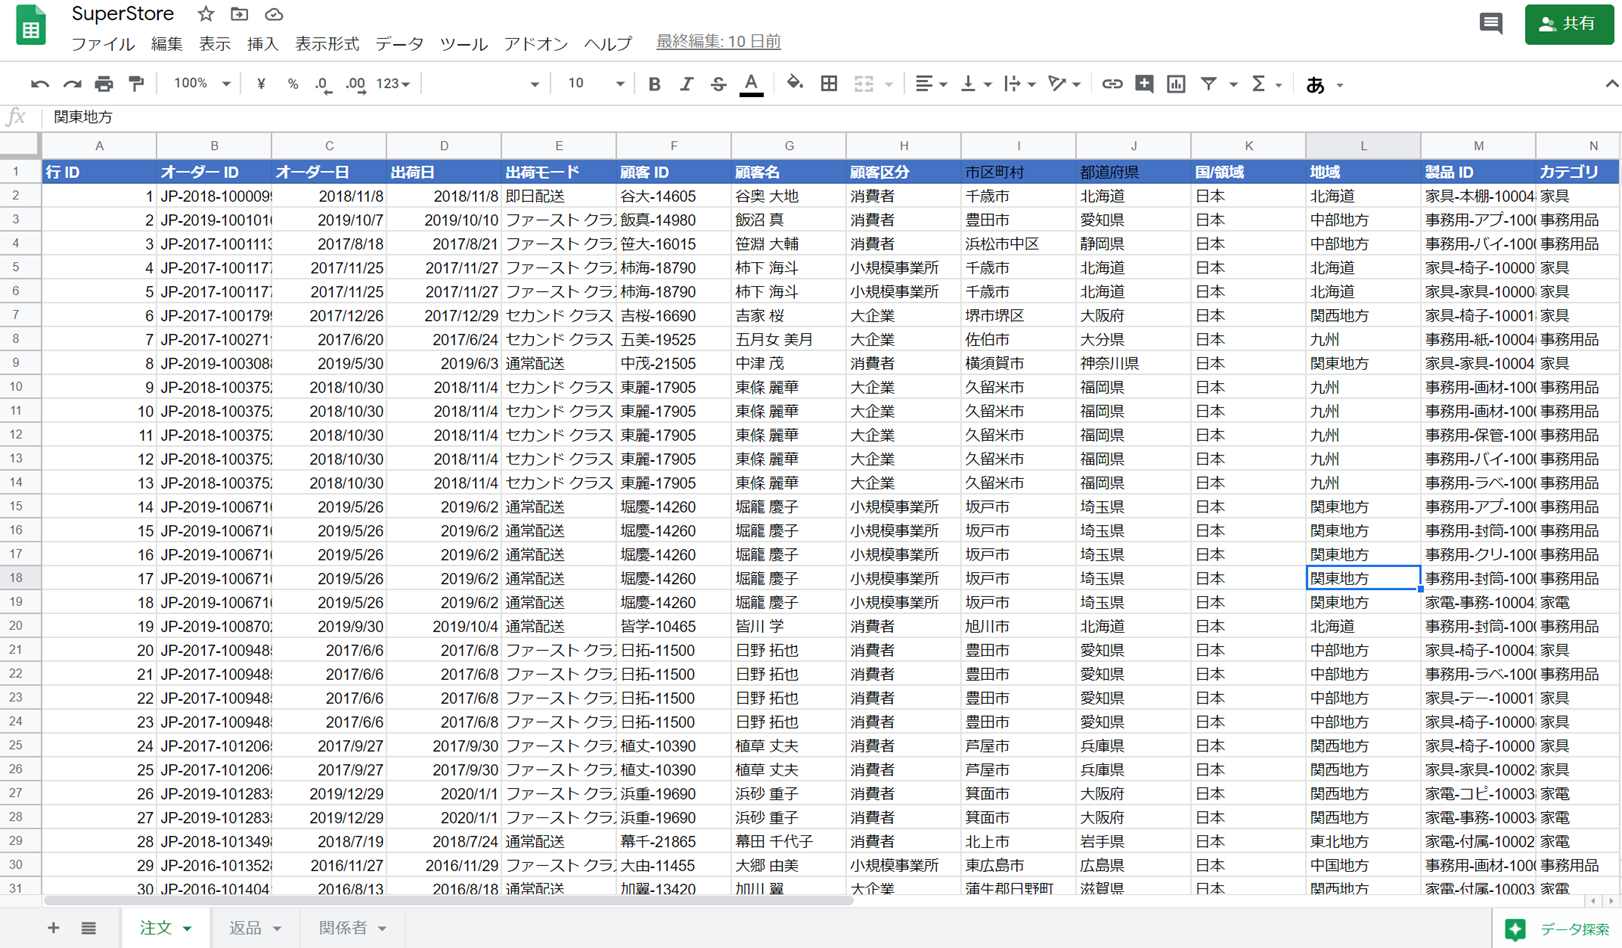Switch to the 返品 sheet tab

pos(247,928)
